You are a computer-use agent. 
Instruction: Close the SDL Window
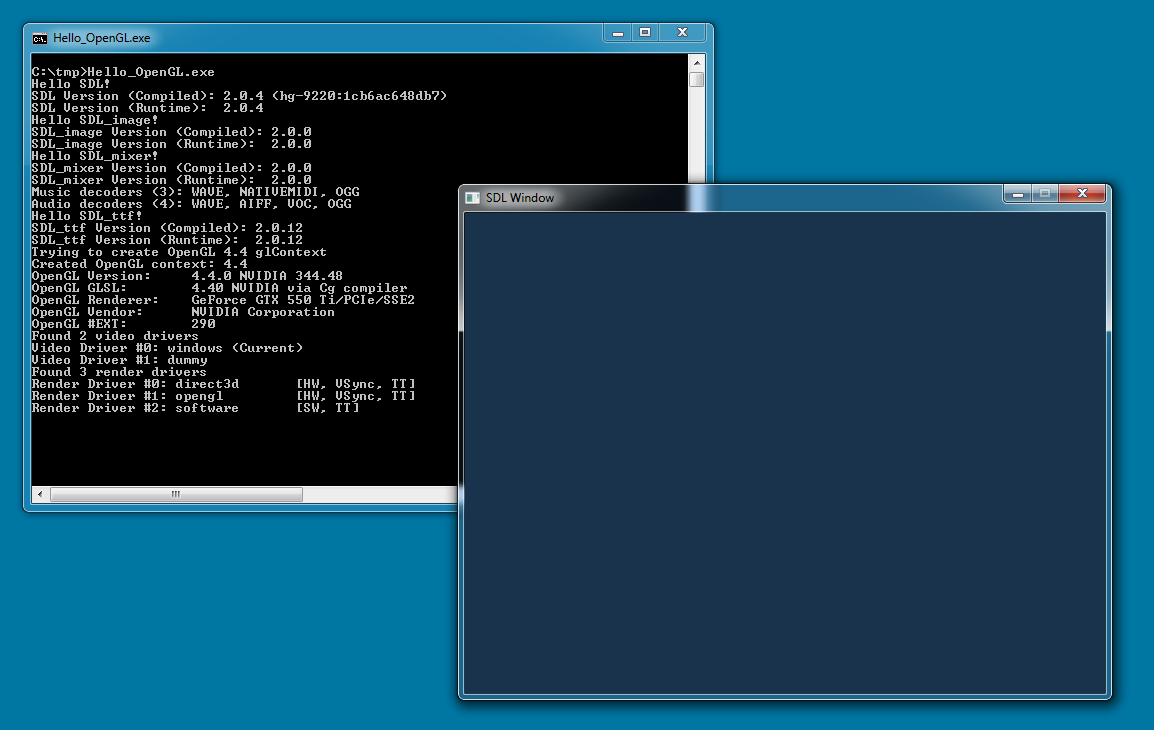pos(1082,194)
